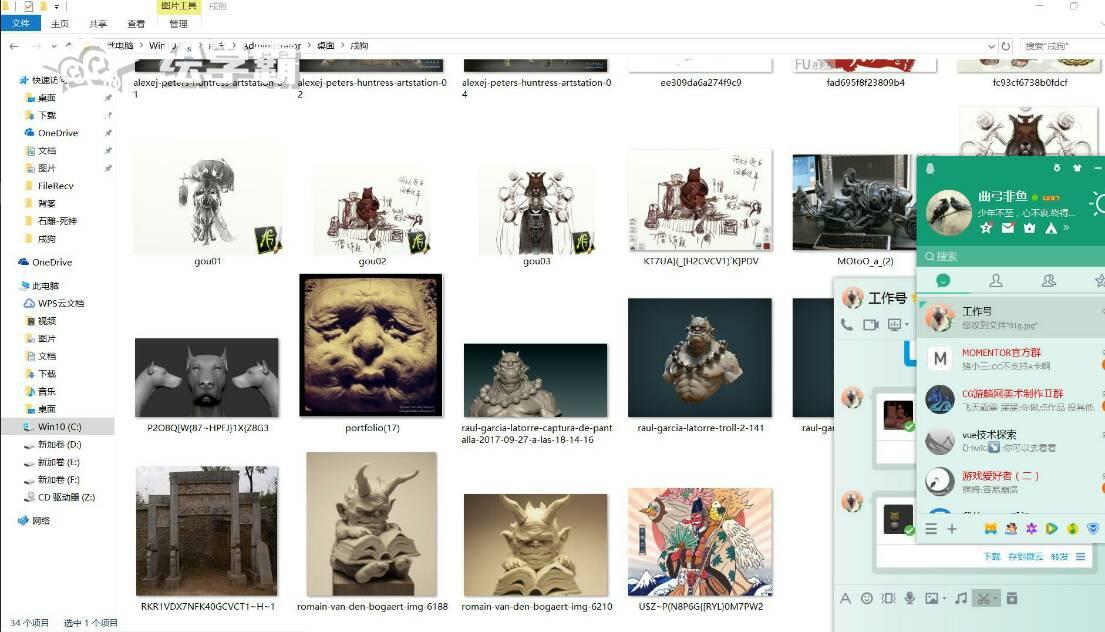Open OneDrive under Quick access
This screenshot has height=632, width=1105.
click(58, 132)
